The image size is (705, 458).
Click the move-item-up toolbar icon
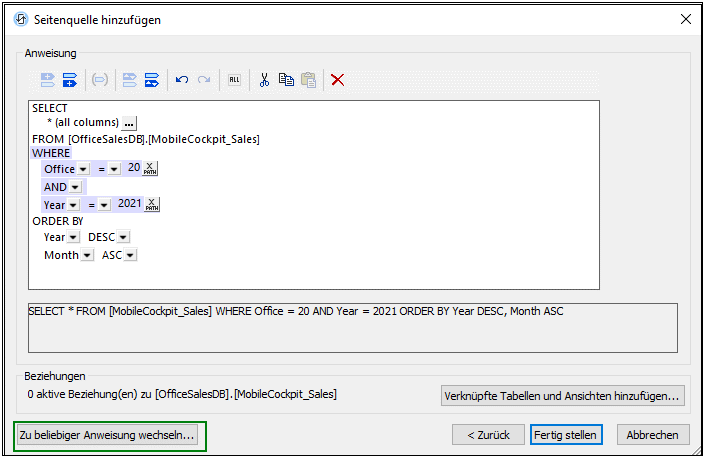click(130, 80)
